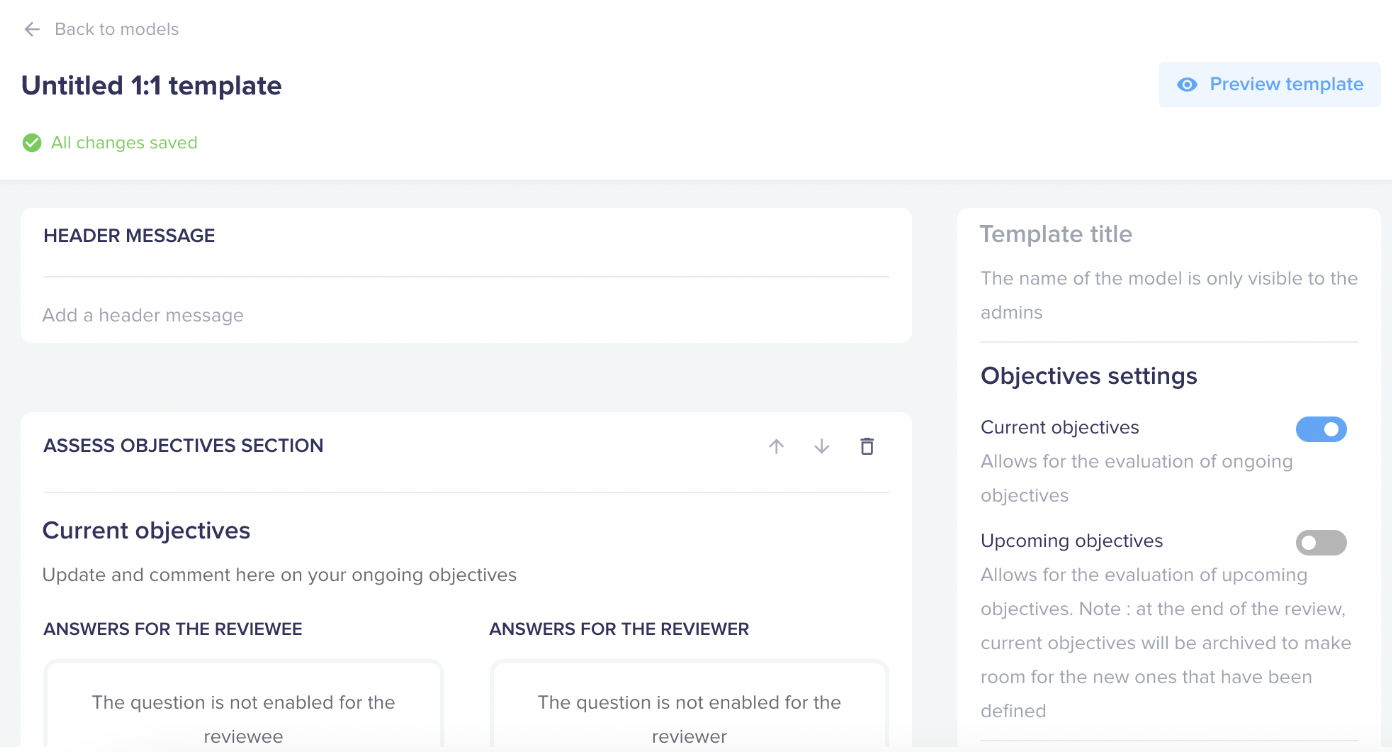1392x752 pixels.
Task: Click the Untitled 1:1 template title
Action: tap(151, 86)
